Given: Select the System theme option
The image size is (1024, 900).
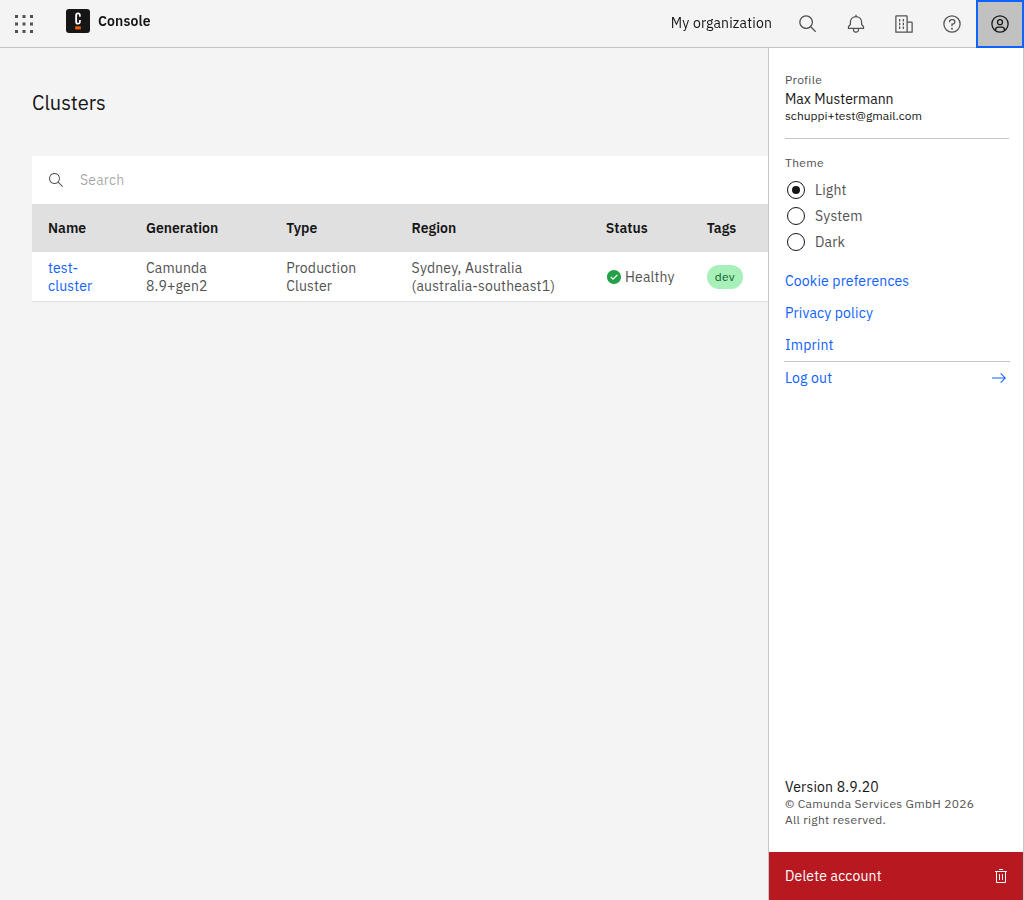Looking at the screenshot, I should (796, 216).
